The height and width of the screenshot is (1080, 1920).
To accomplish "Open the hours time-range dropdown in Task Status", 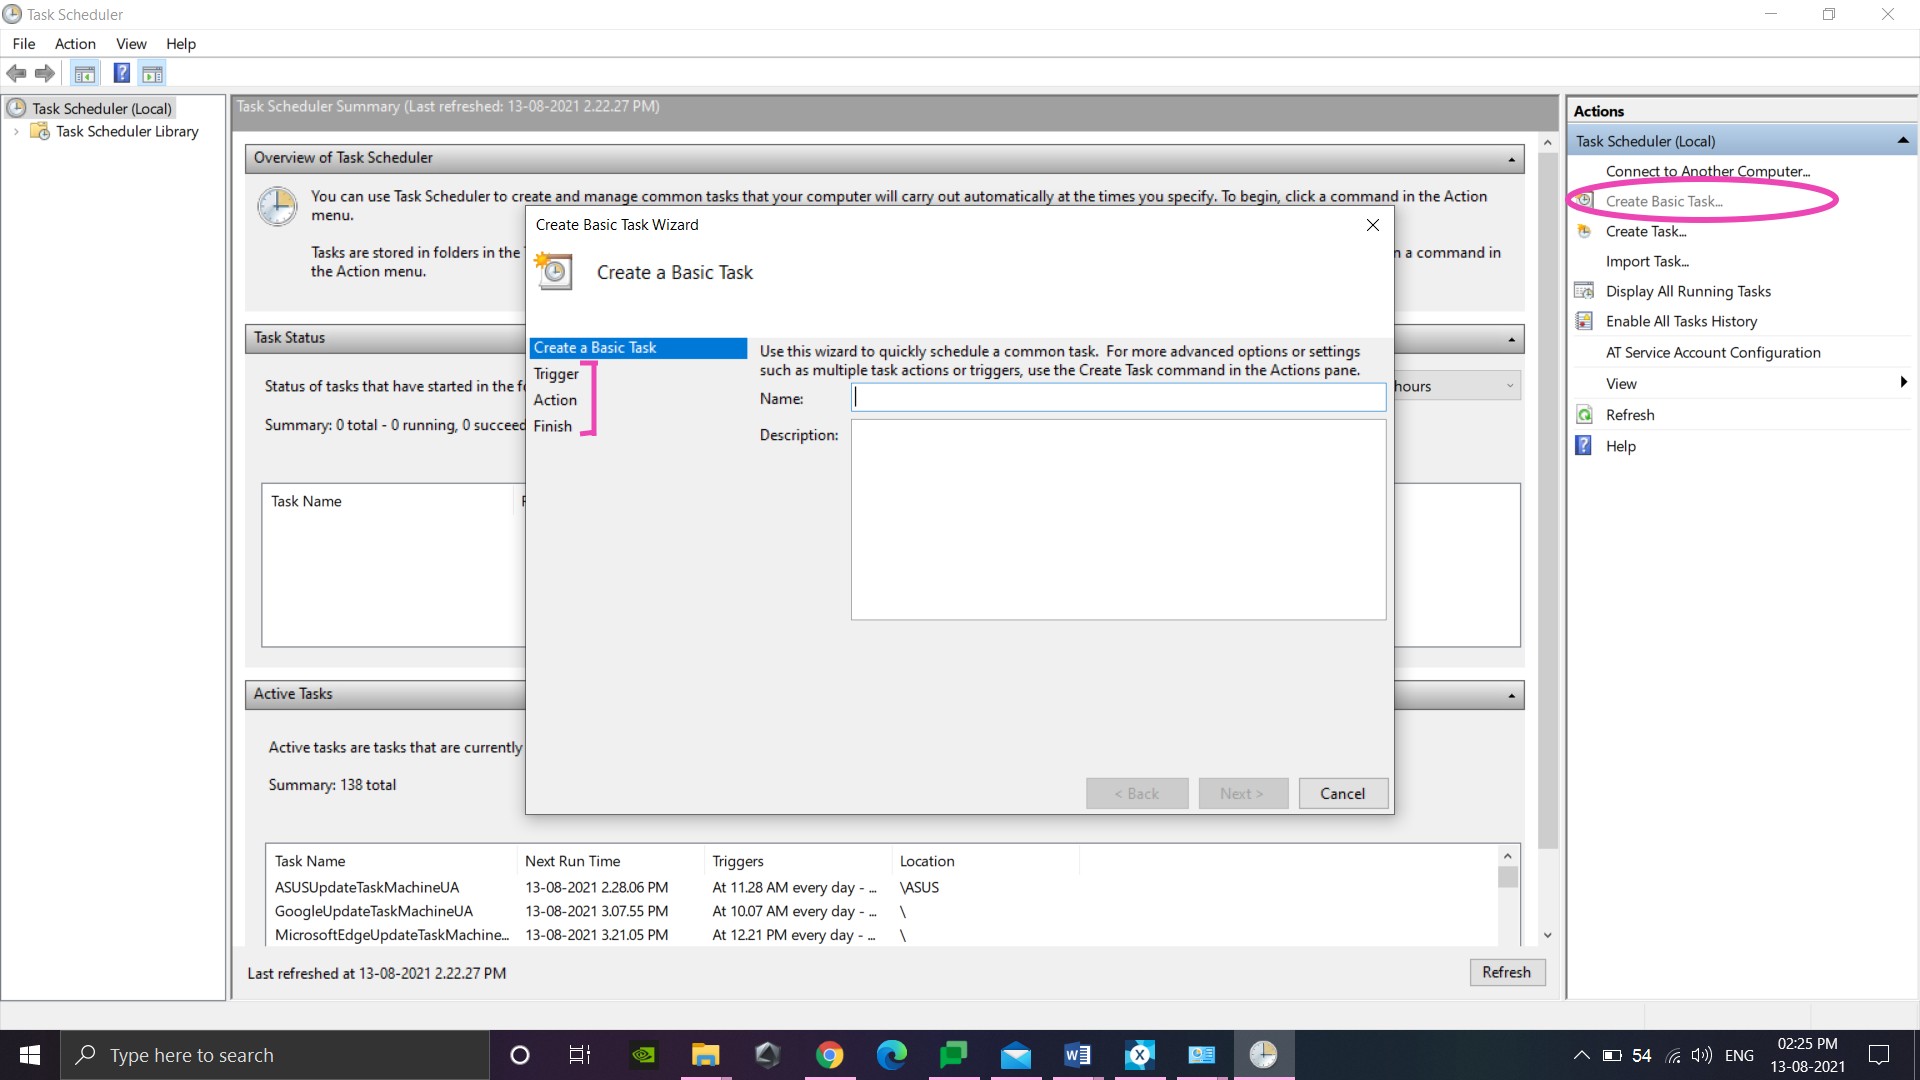I will 1510,386.
